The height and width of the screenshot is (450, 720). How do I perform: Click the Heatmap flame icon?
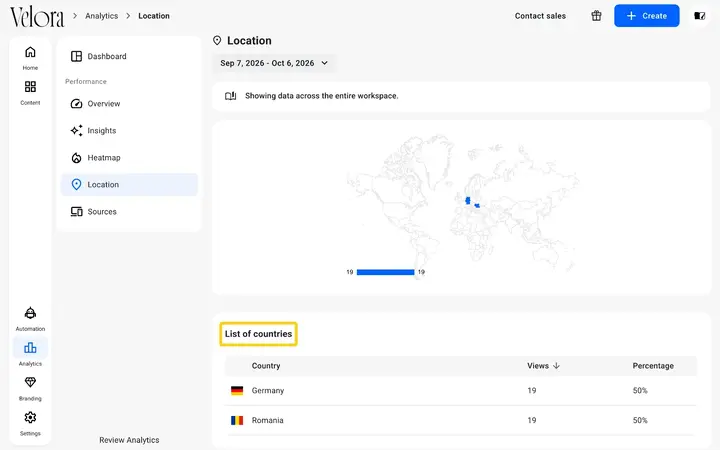point(76,158)
